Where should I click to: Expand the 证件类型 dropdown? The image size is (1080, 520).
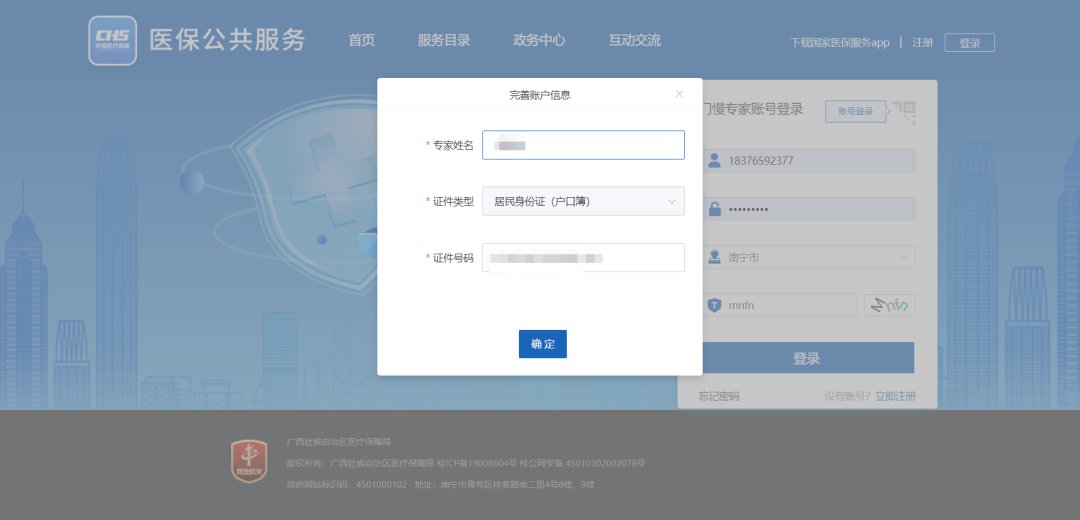point(583,201)
